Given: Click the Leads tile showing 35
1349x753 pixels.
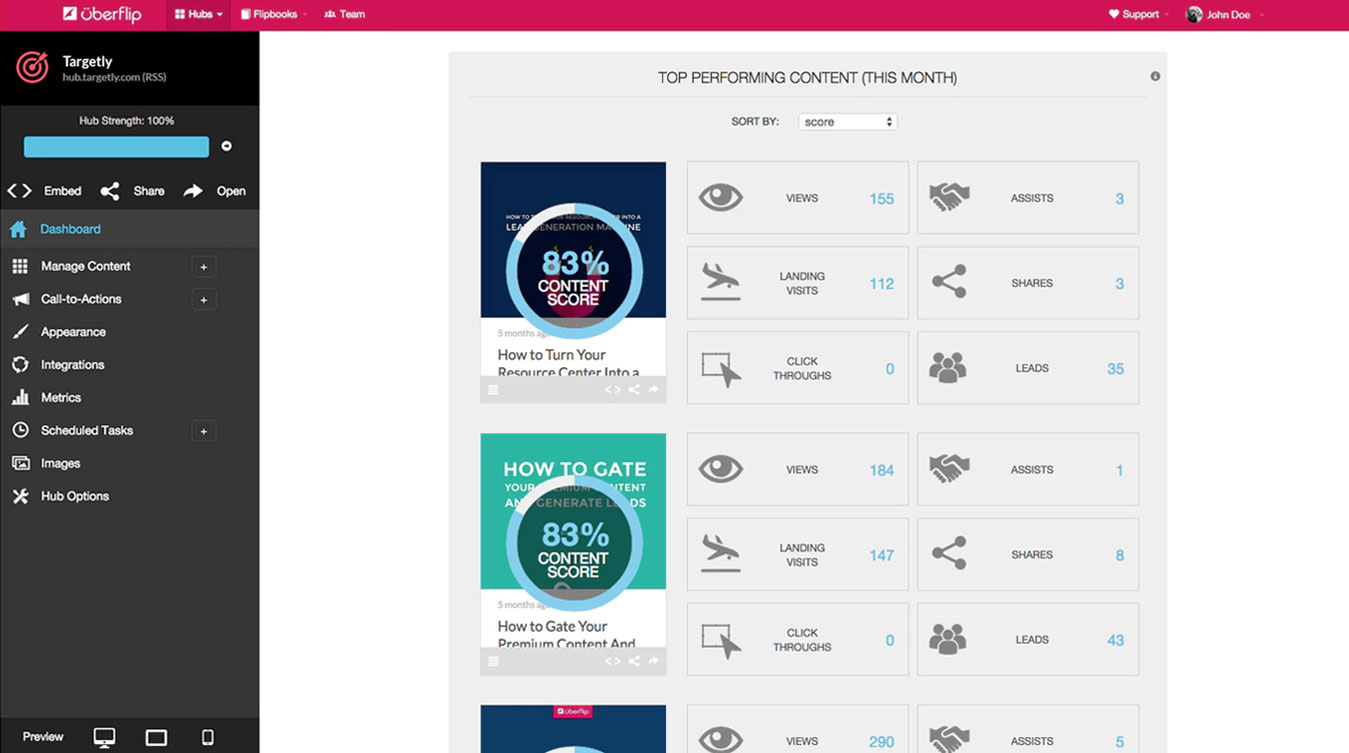Looking at the screenshot, I should pos(1028,368).
